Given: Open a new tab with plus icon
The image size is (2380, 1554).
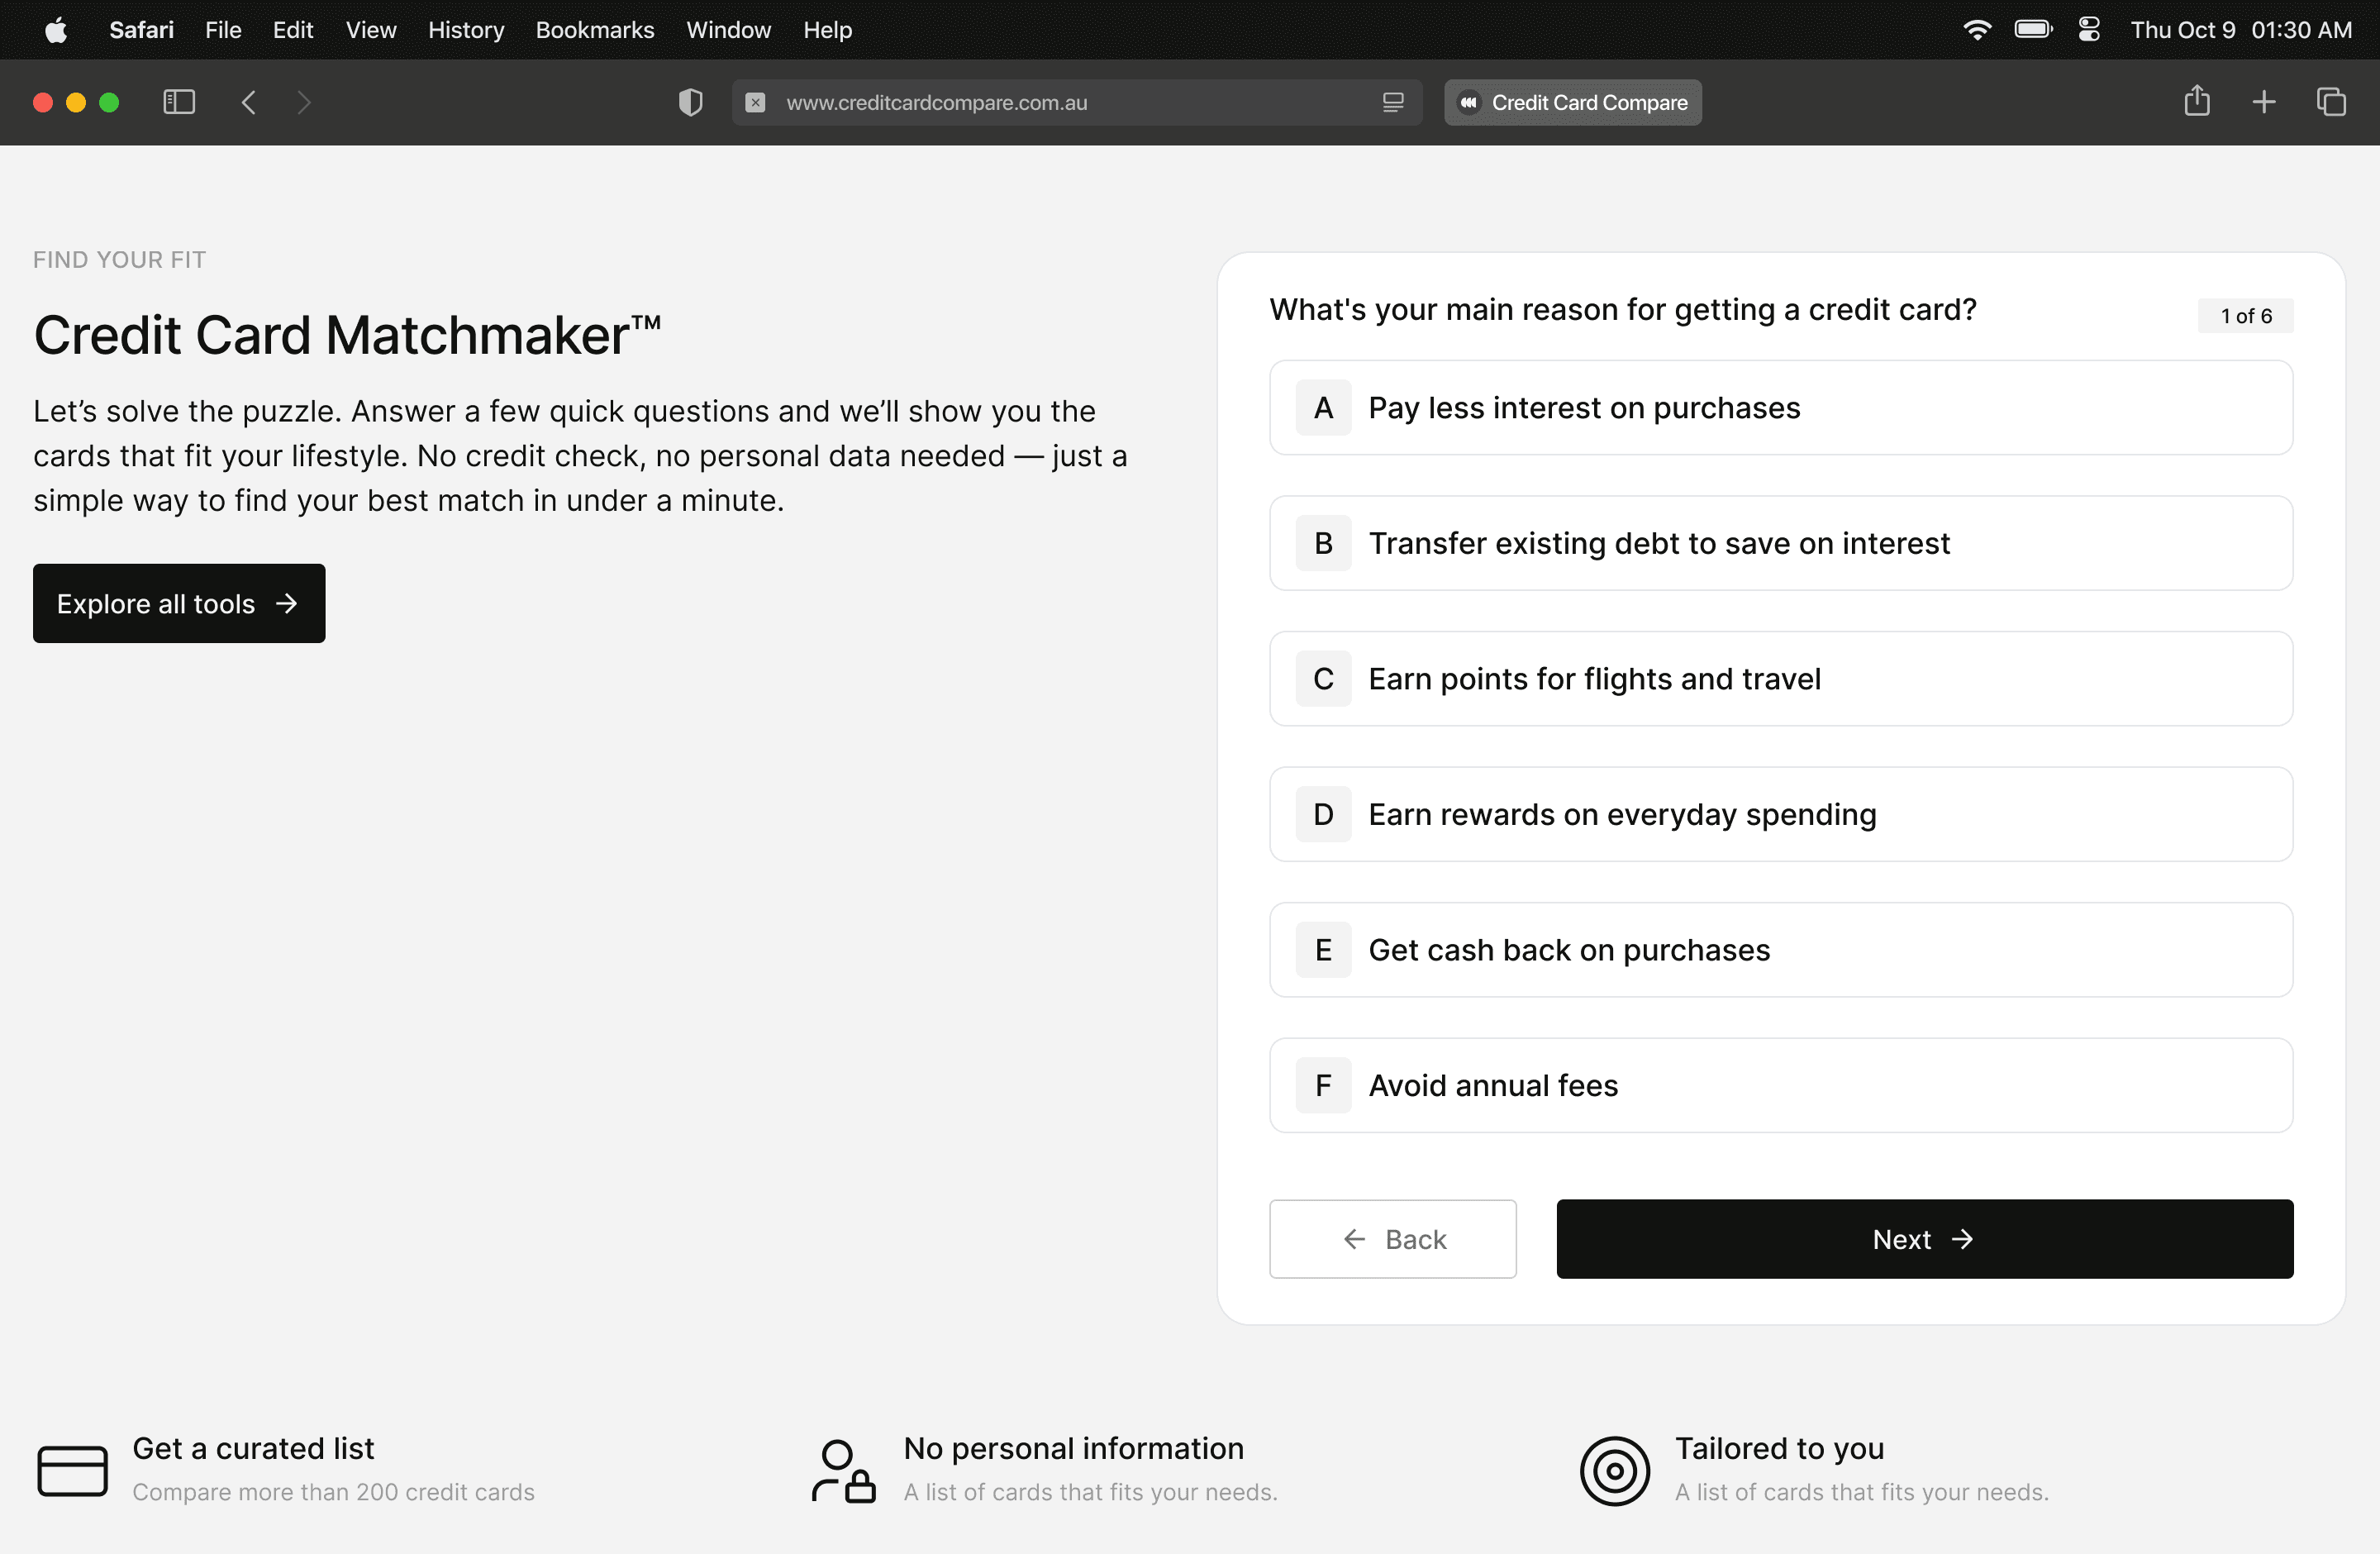Looking at the screenshot, I should coord(2264,102).
